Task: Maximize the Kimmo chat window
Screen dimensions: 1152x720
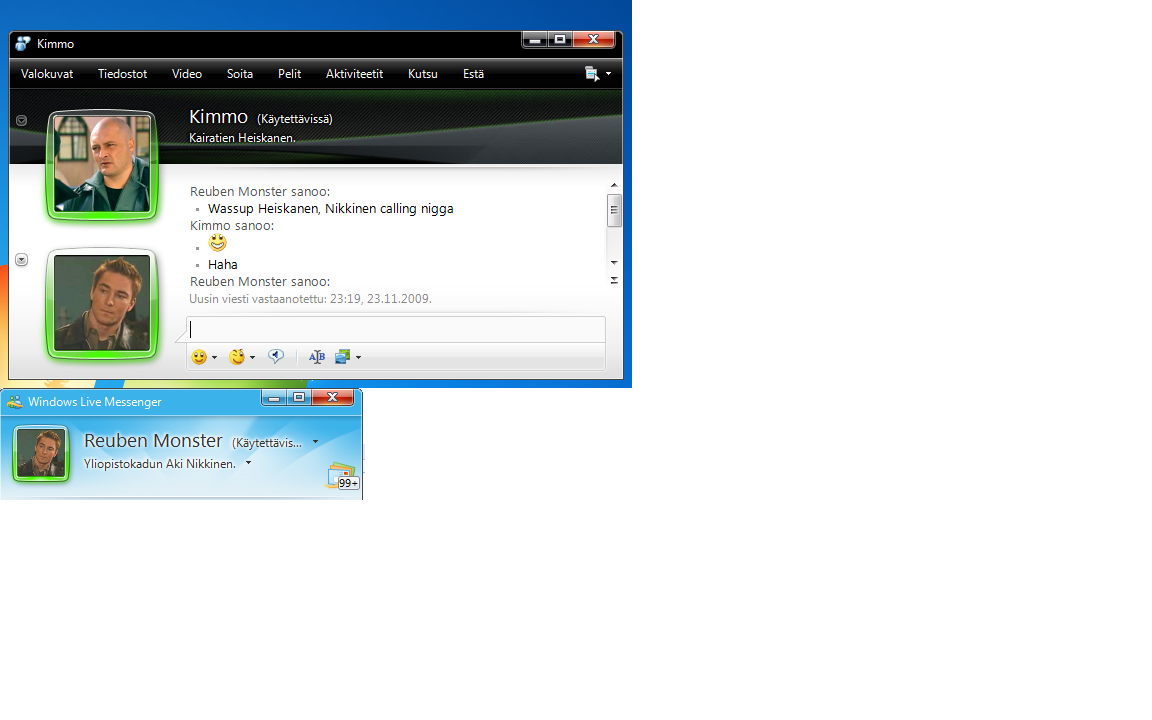Action: (x=560, y=40)
